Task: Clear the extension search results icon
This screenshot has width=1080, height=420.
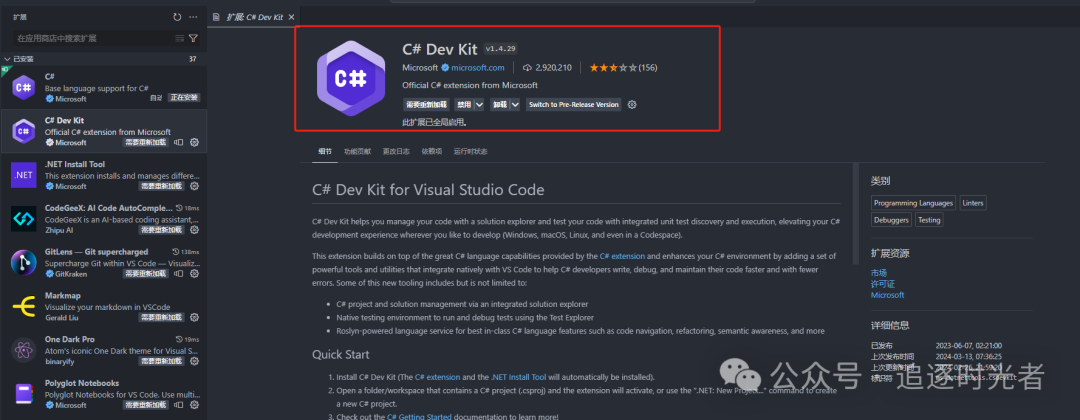Action: [180, 39]
